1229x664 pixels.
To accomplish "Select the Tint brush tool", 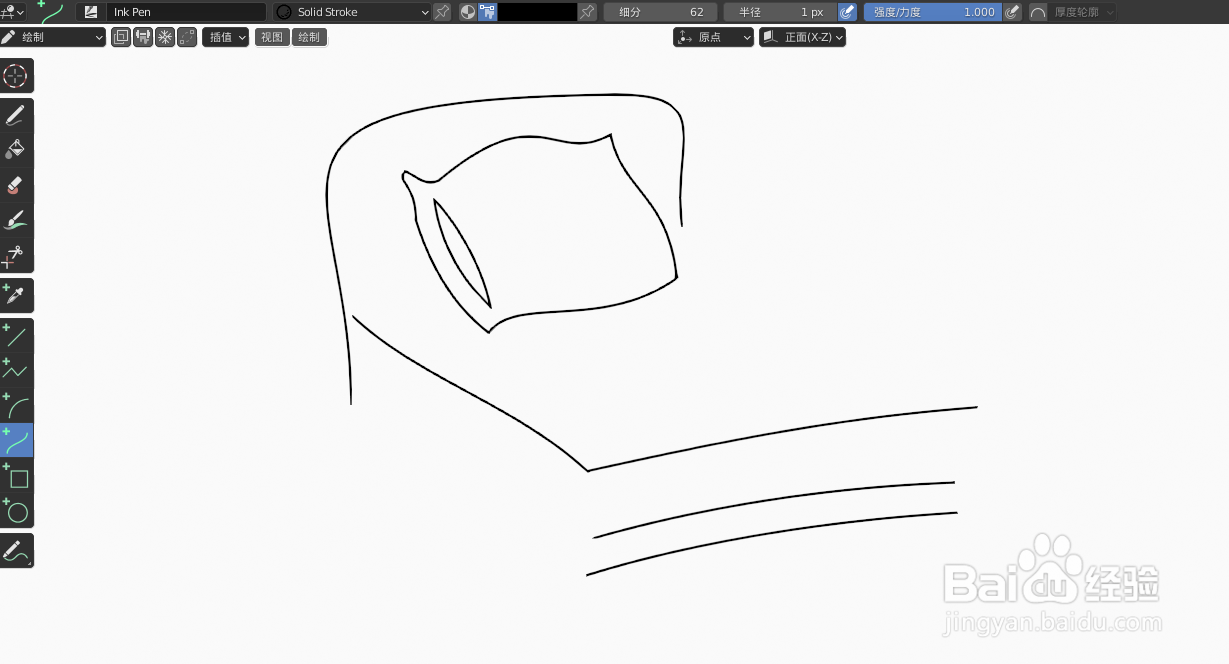I will click(x=16, y=221).
